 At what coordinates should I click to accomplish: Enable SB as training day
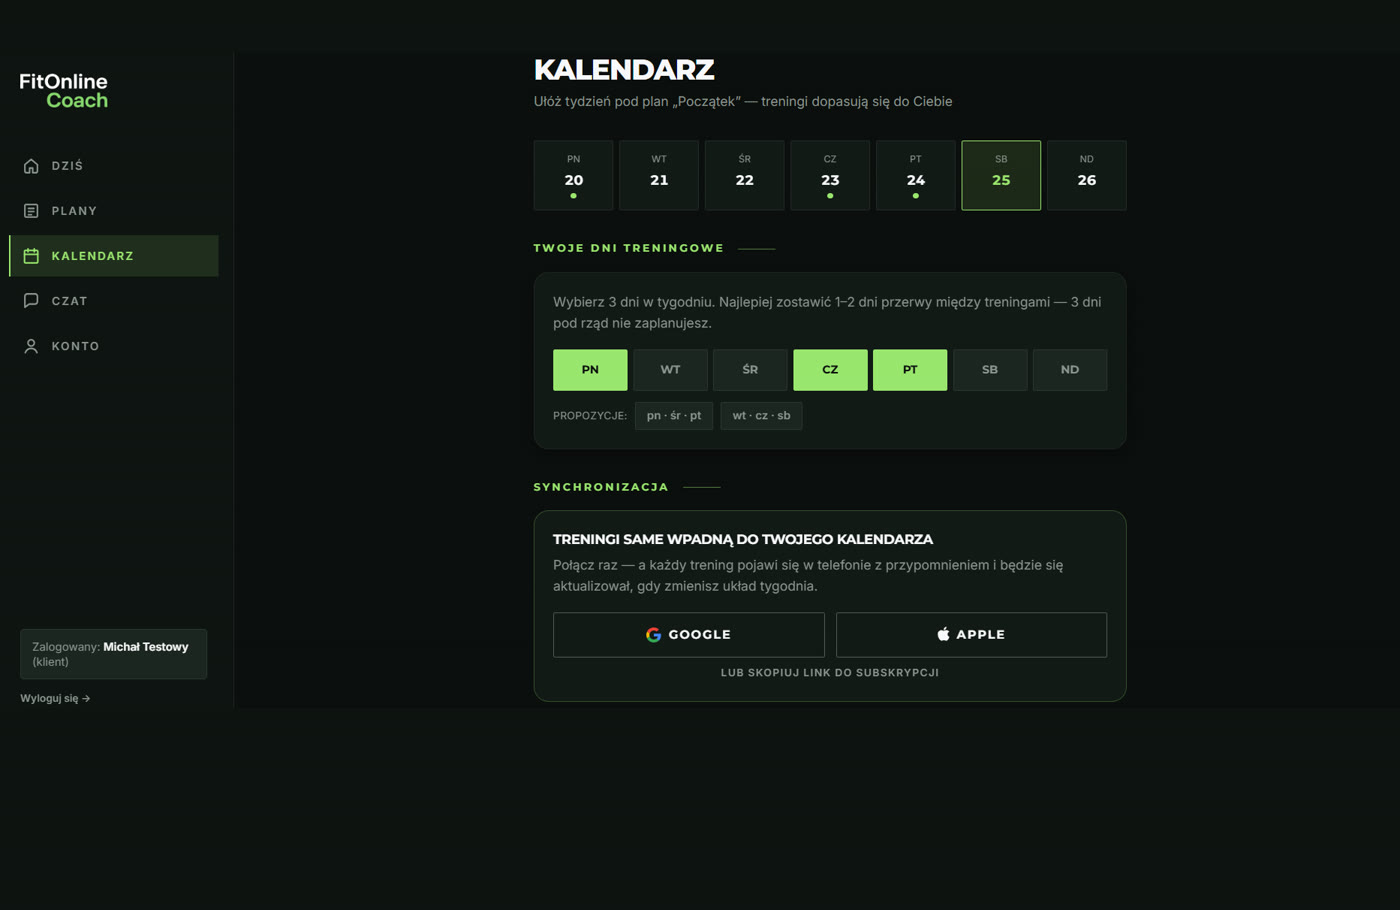click(990, 370)
